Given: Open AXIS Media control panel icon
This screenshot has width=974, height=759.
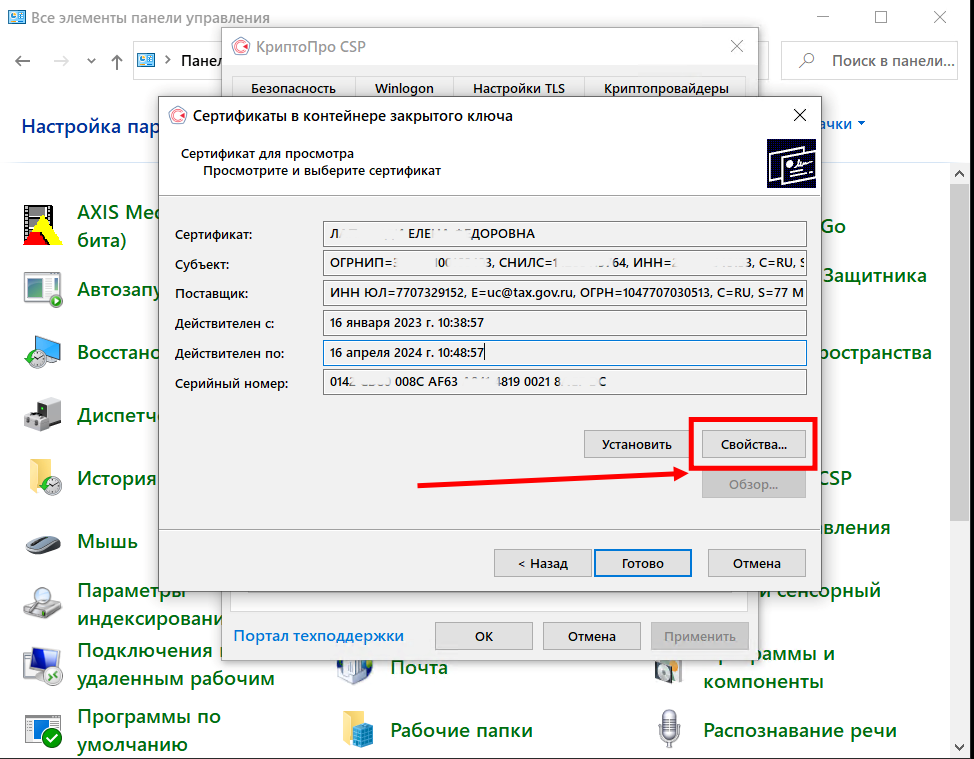Looking at the screenshot, I should [42, 225].
